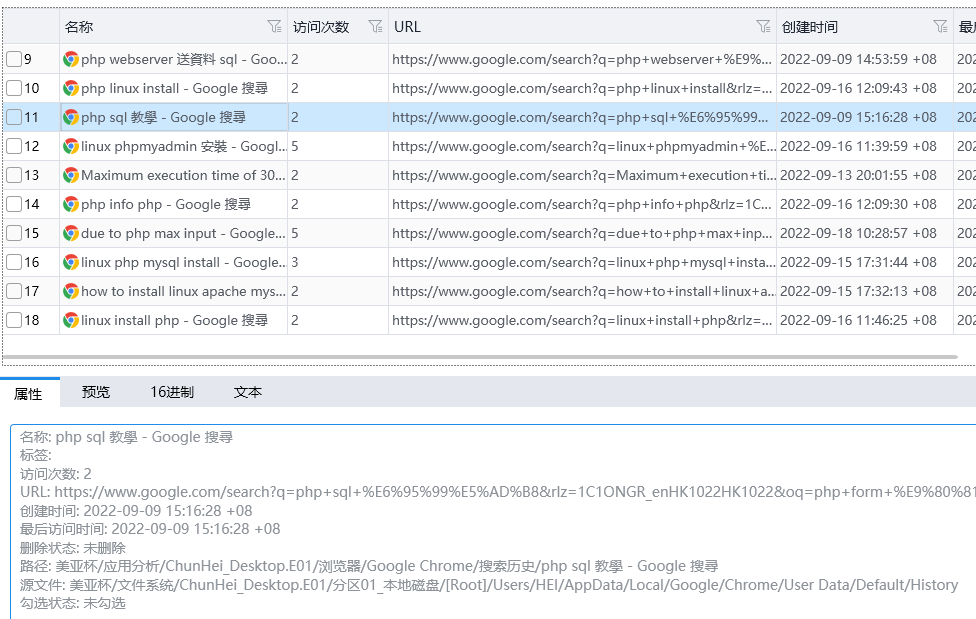
Task: Open the 16进制 tab
Action: pos(172,393)
